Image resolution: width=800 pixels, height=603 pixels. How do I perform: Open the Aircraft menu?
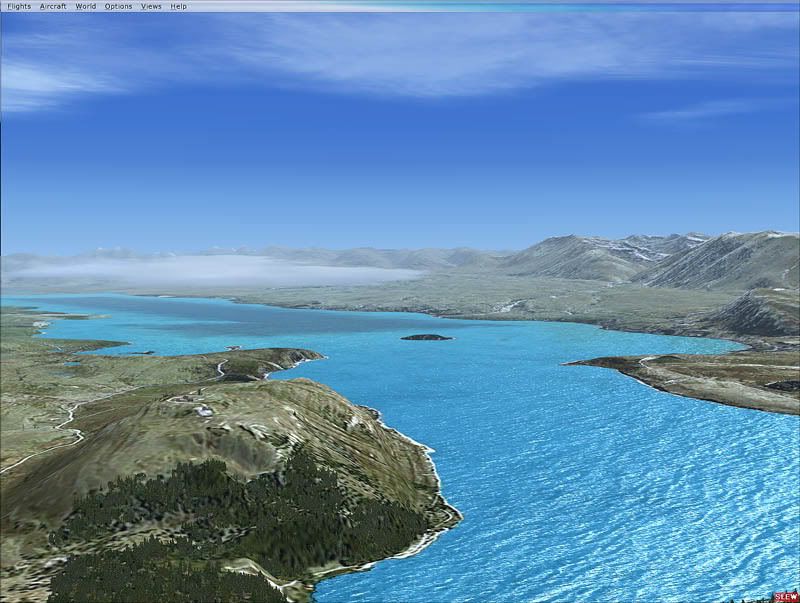[x=53, y=6]
